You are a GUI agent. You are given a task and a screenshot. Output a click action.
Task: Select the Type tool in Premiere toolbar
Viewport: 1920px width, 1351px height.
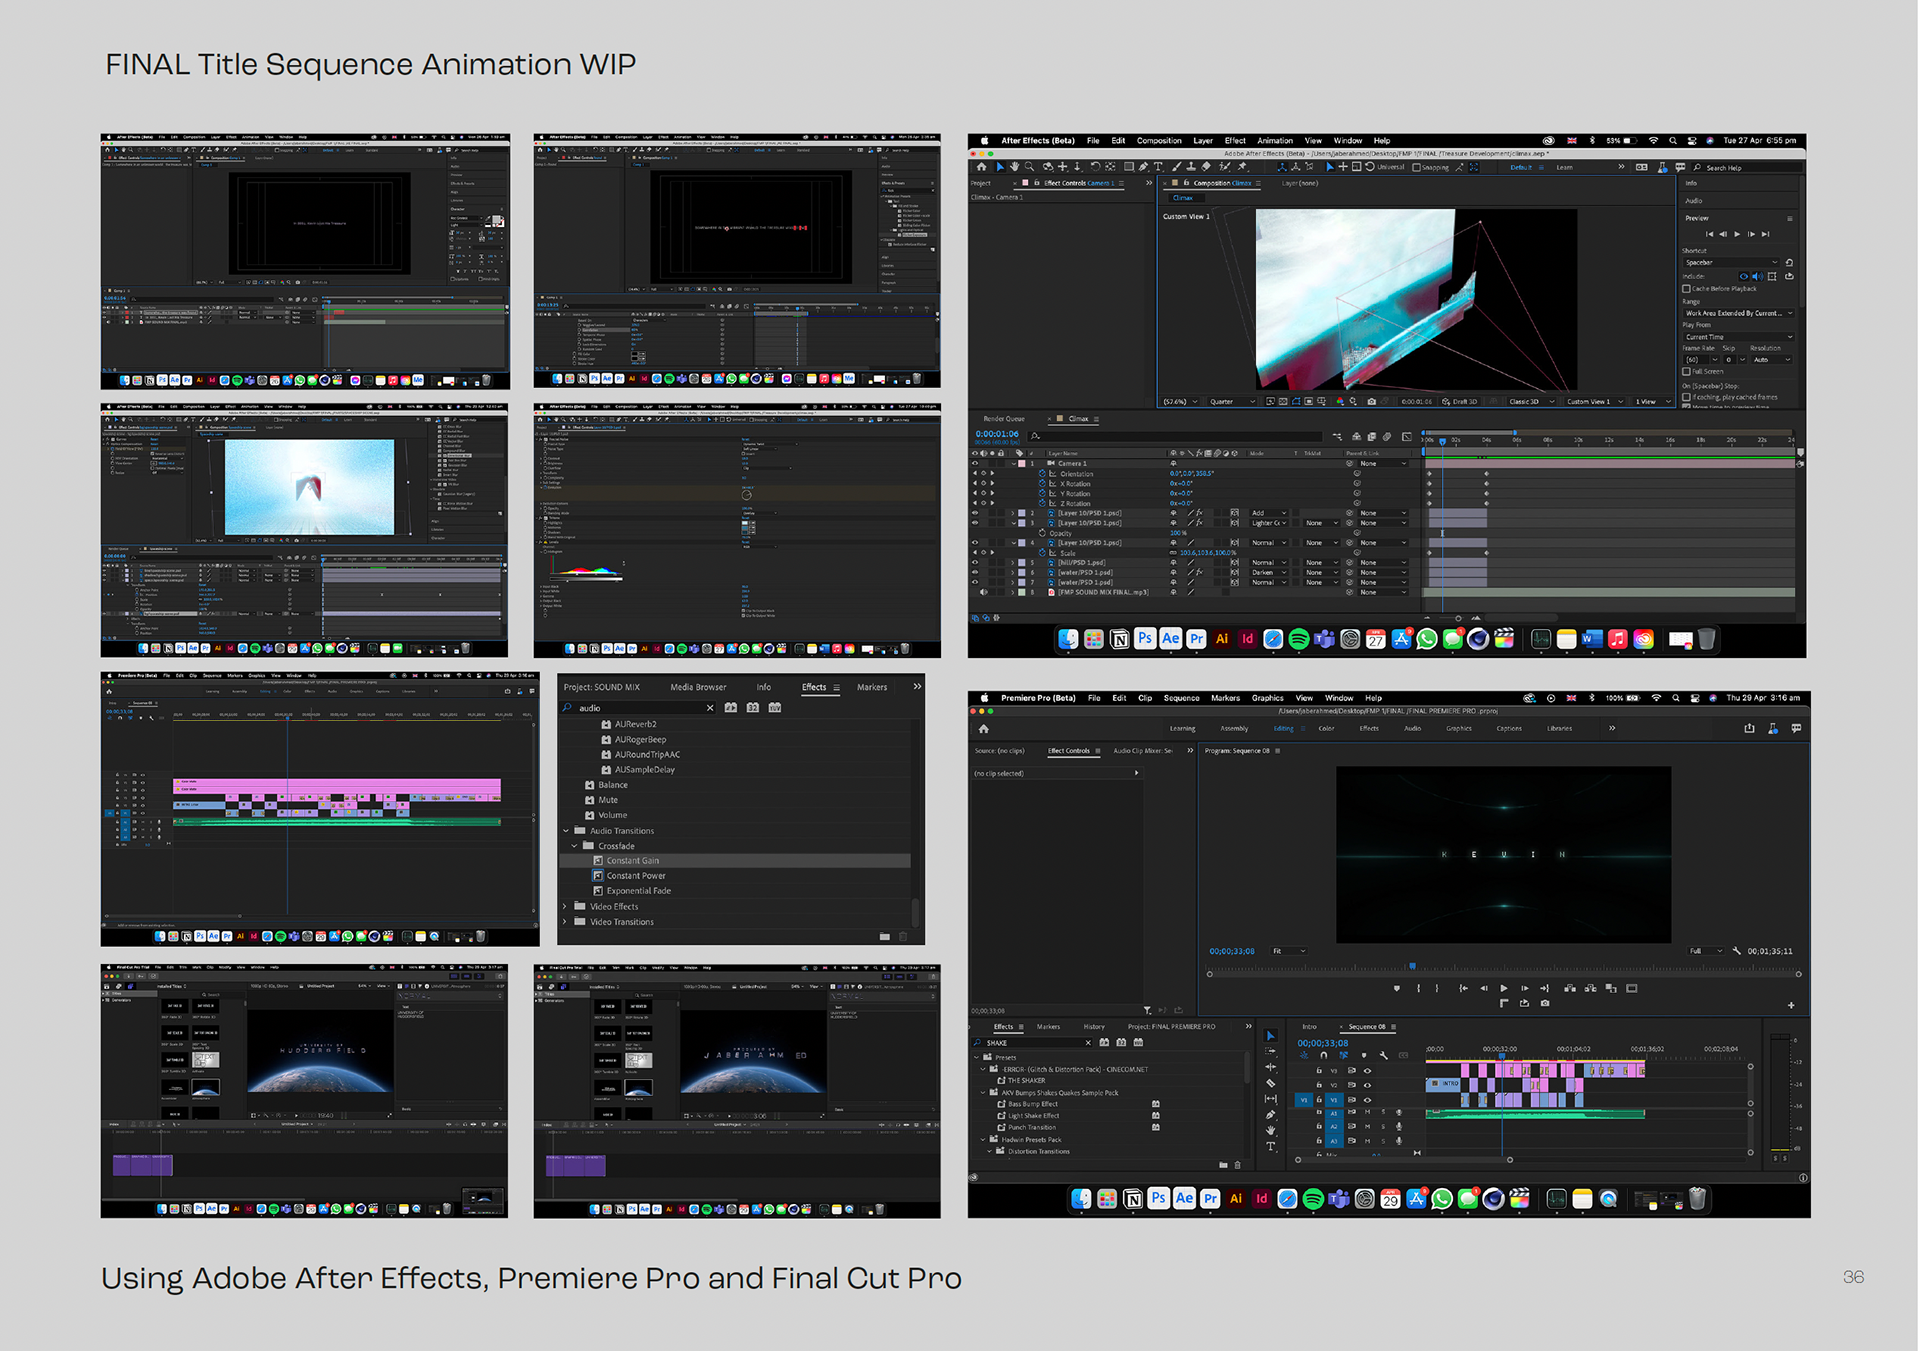[x=1271, y=1147]
